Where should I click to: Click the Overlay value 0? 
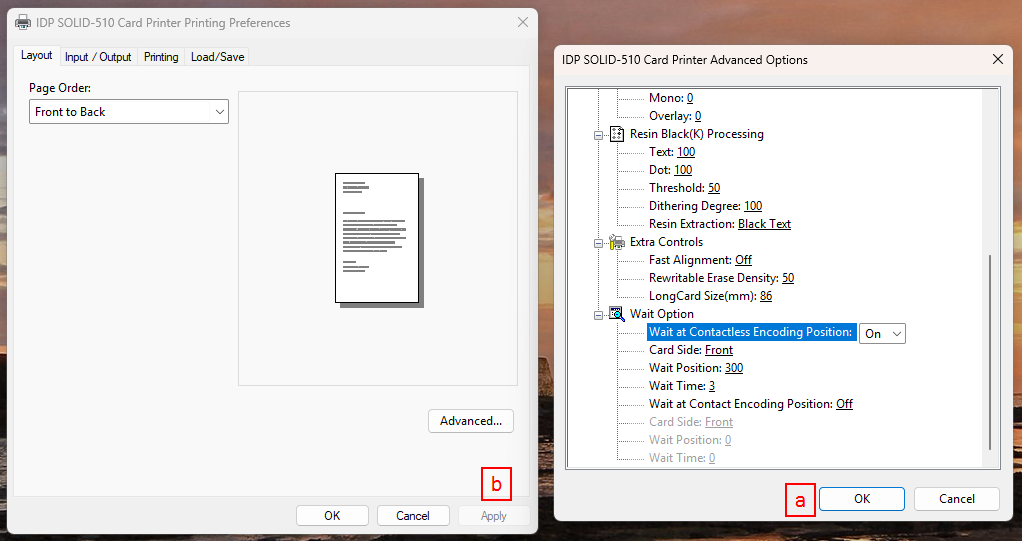pyautogui.click(x=697, y=116)
